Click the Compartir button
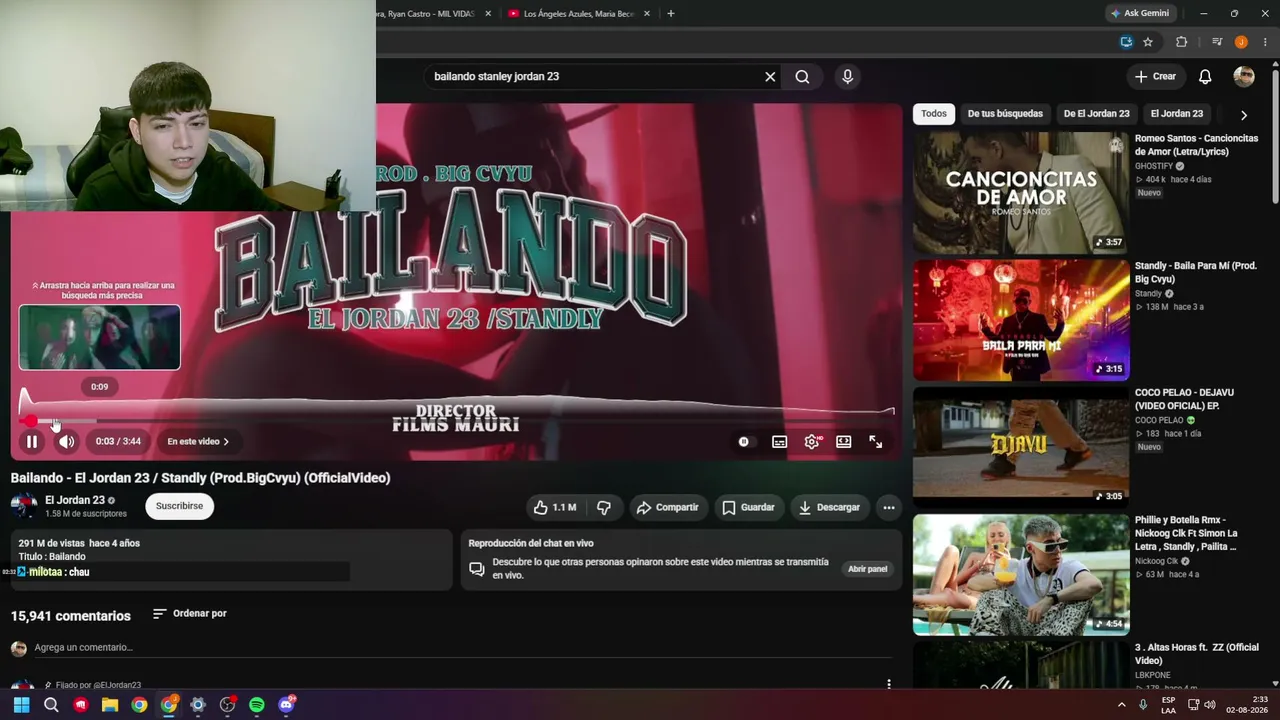Viewport: 1280px width, 720px height. coord(667,507)
